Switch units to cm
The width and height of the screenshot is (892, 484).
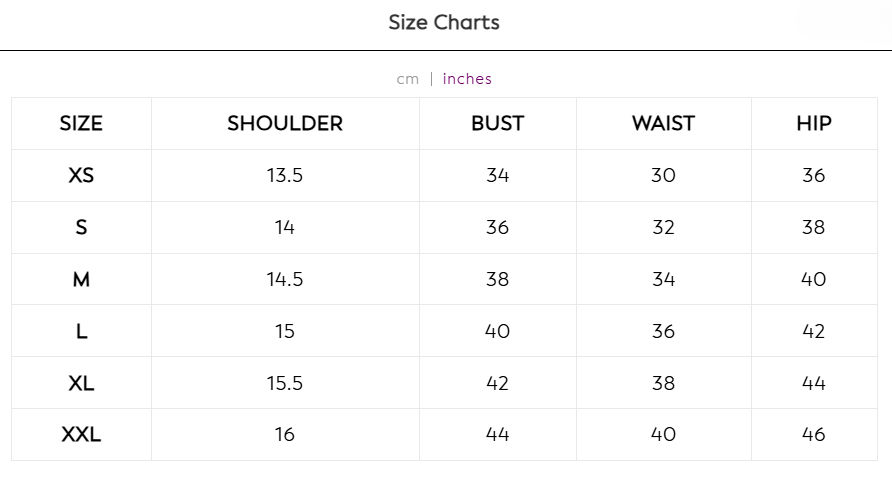point(407,79)
